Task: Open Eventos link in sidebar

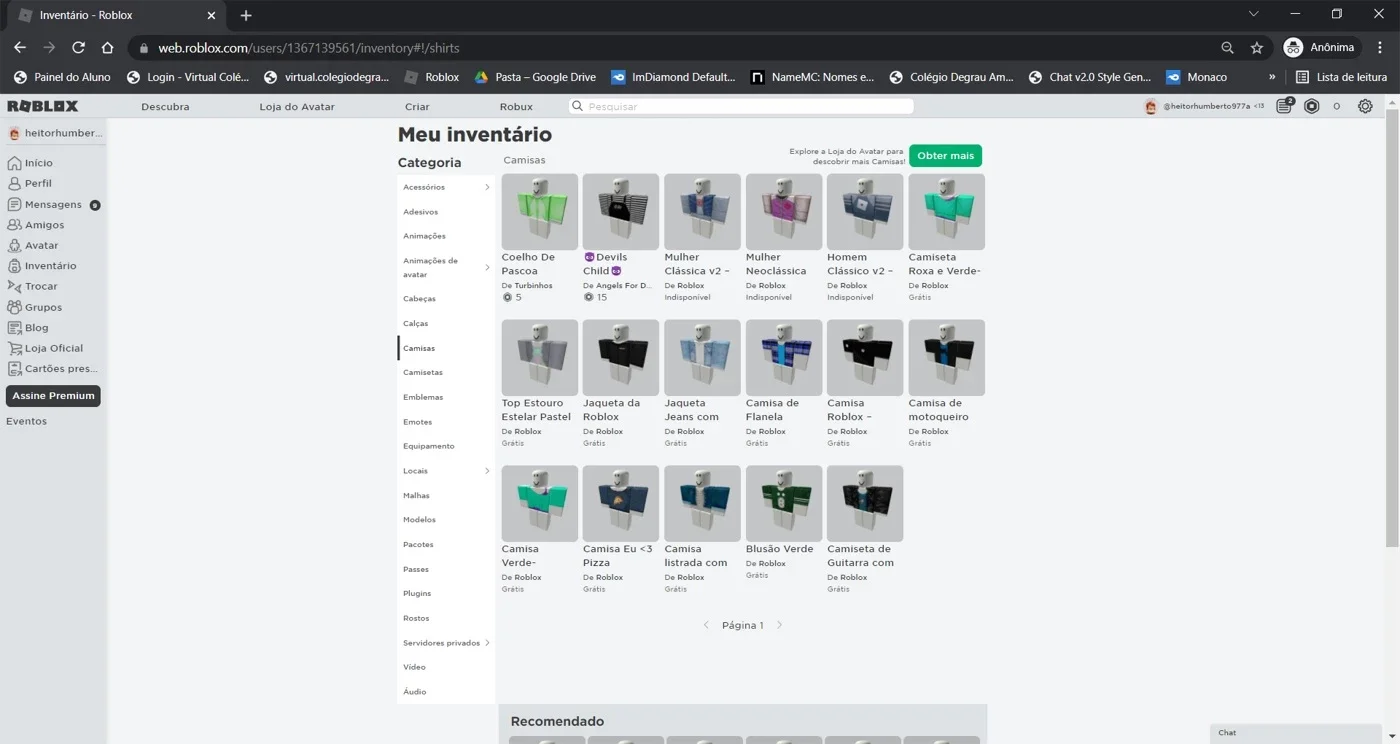Action: [27, 422]
